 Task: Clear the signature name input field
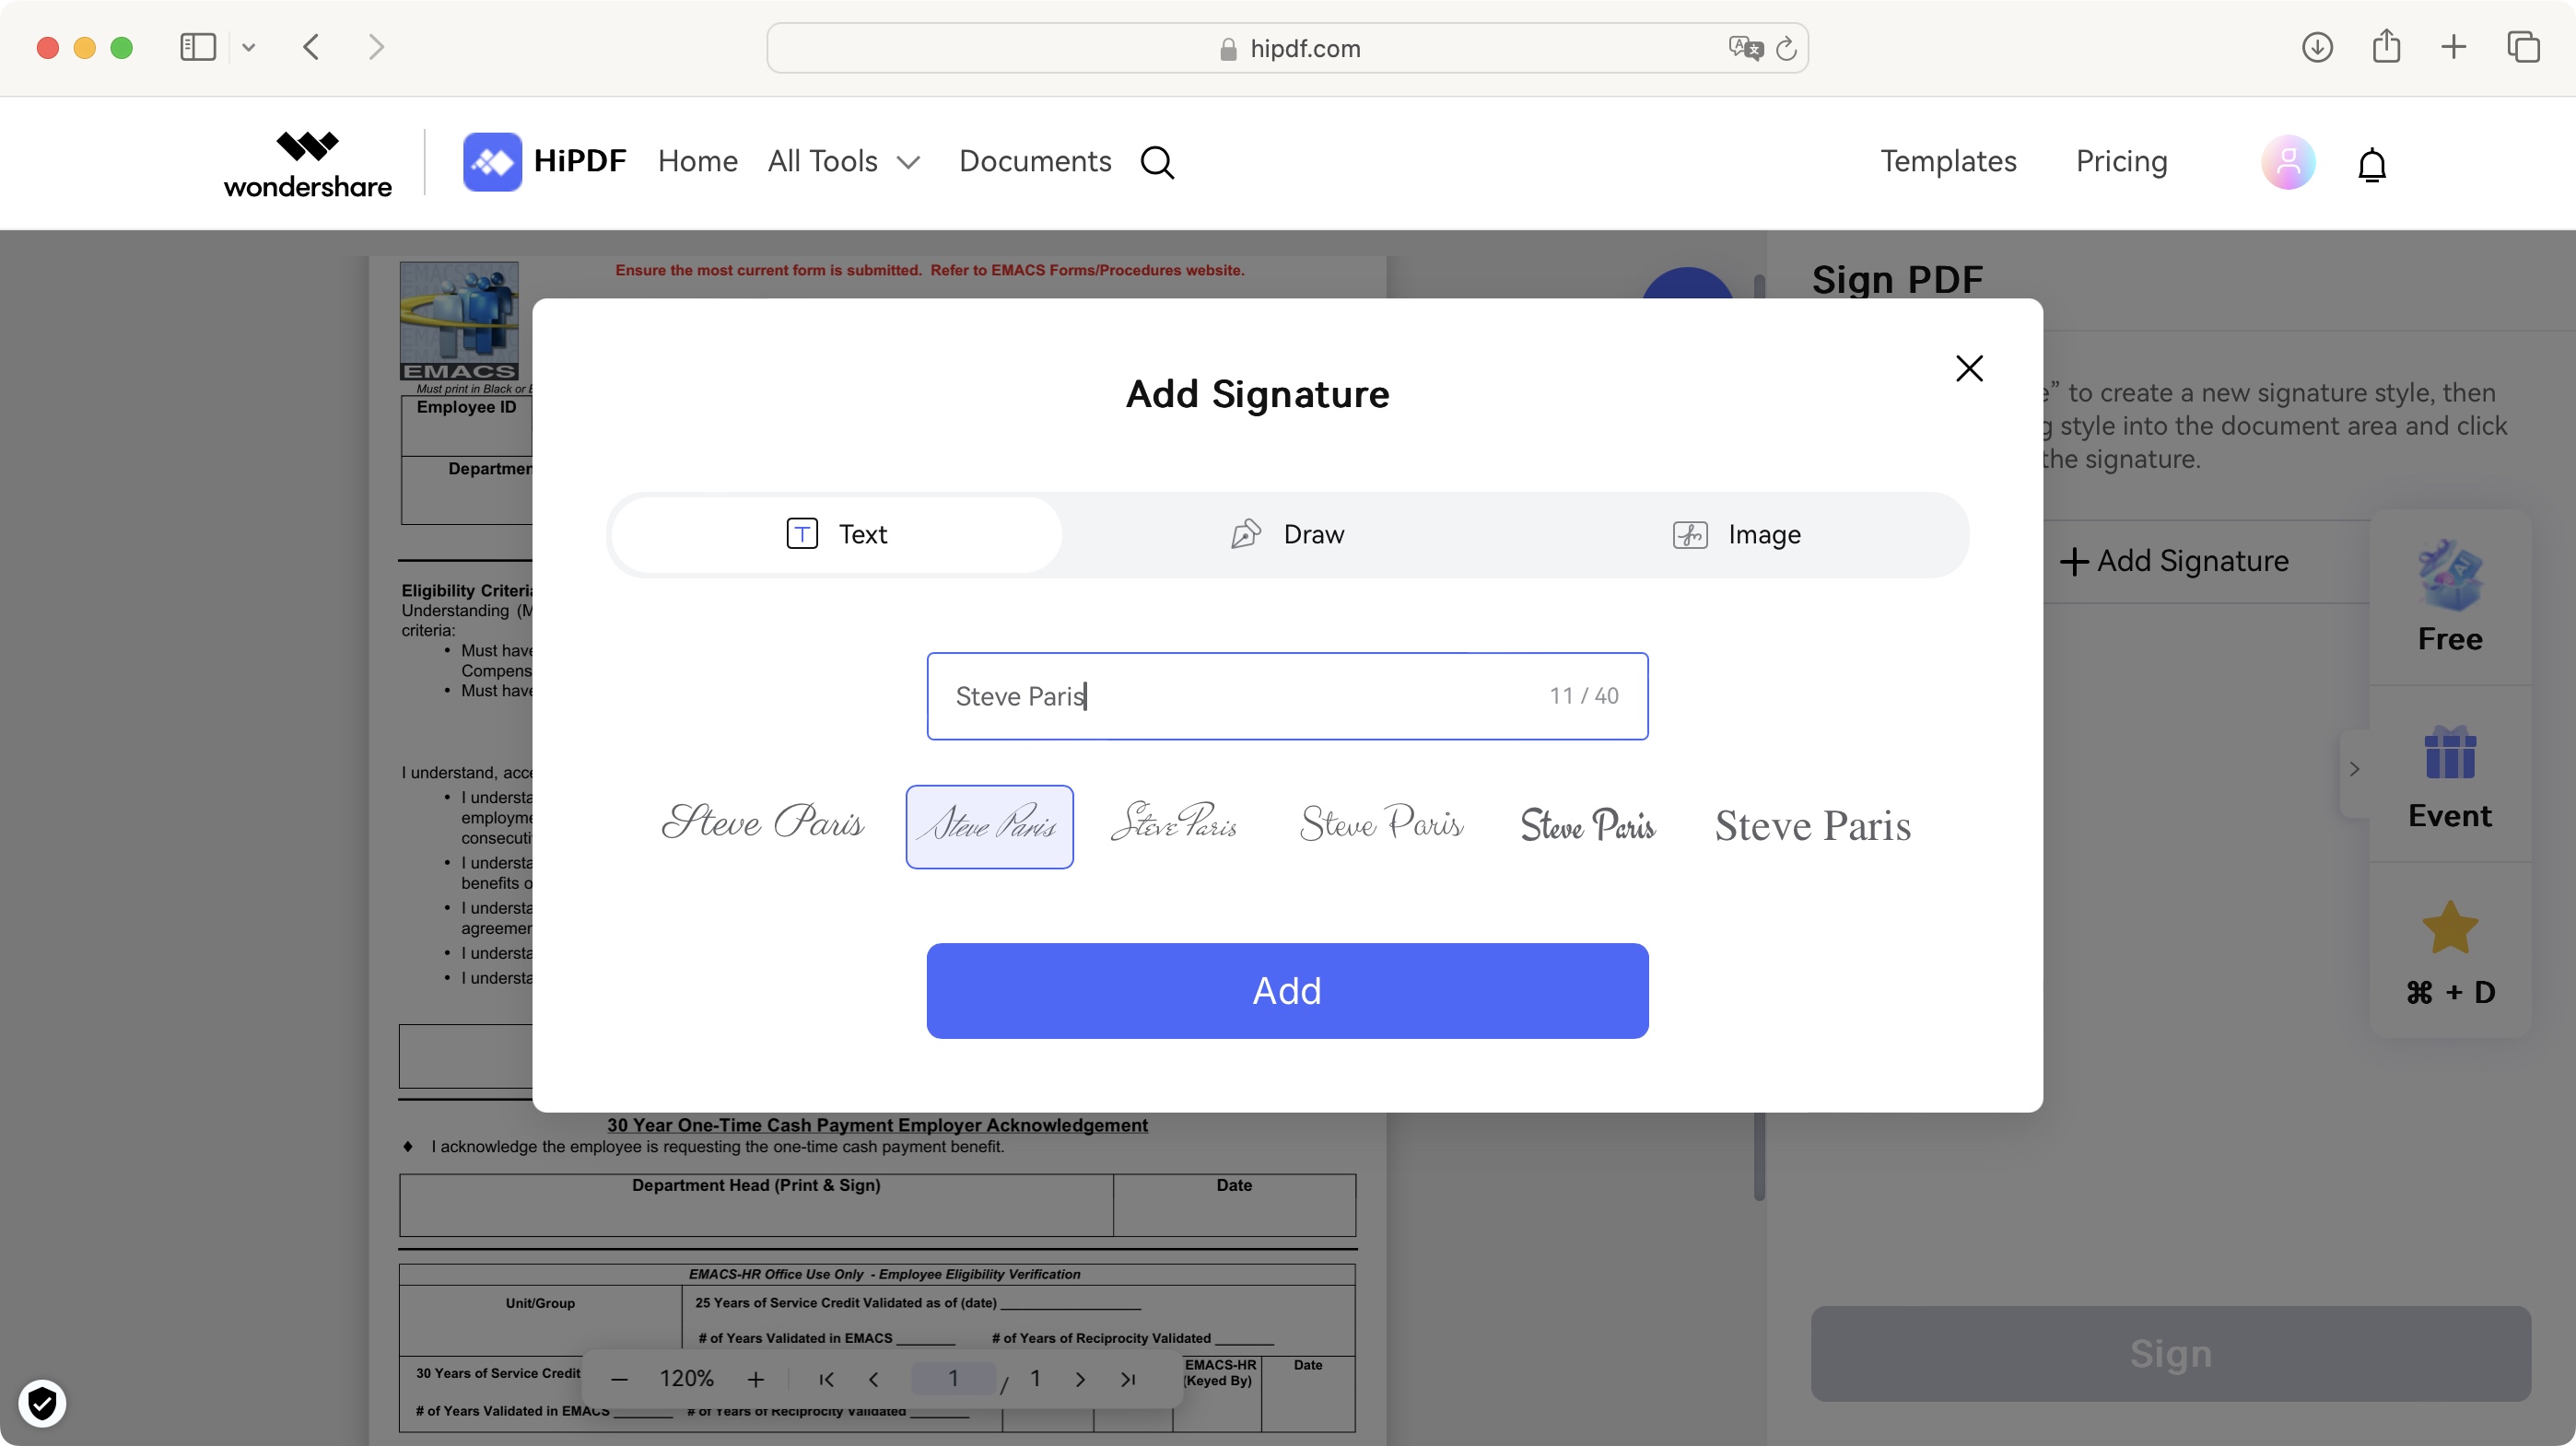1286,694
